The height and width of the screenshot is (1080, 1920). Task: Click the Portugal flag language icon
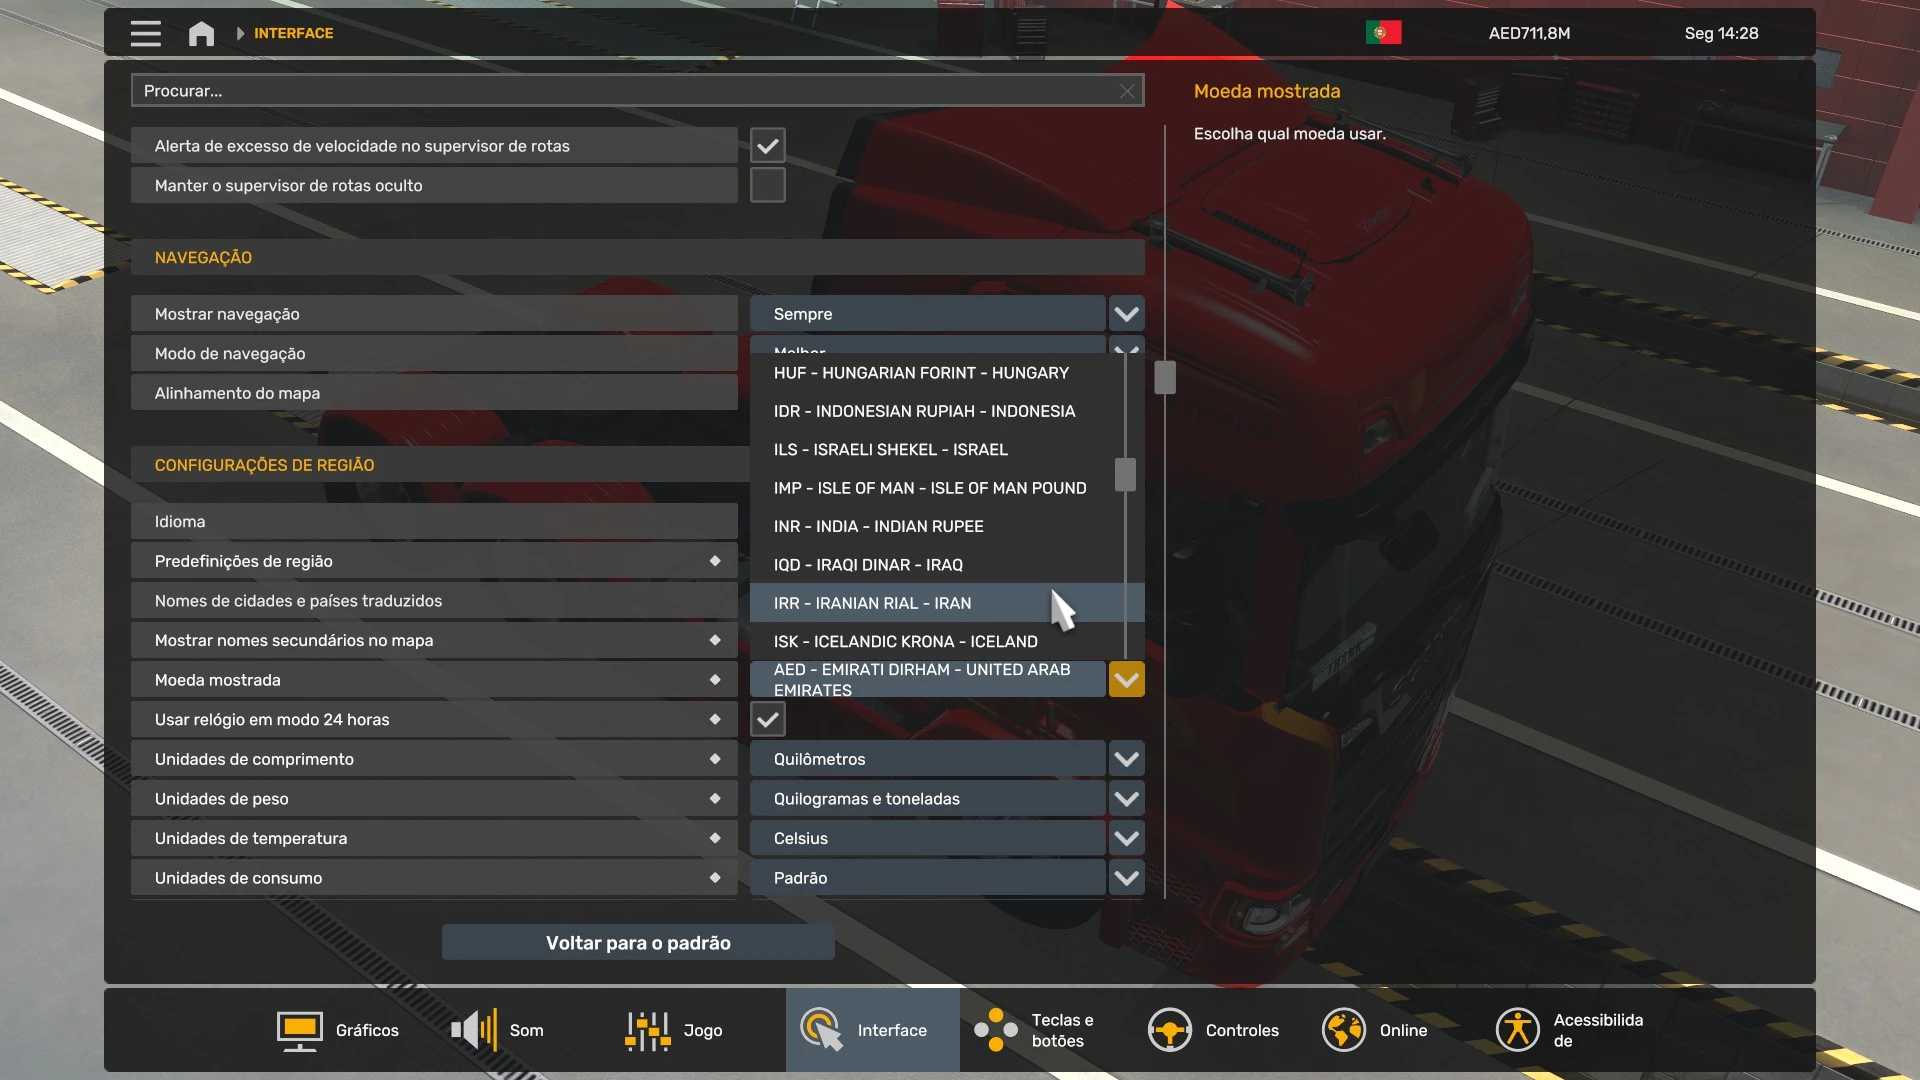click(1383, 33)
